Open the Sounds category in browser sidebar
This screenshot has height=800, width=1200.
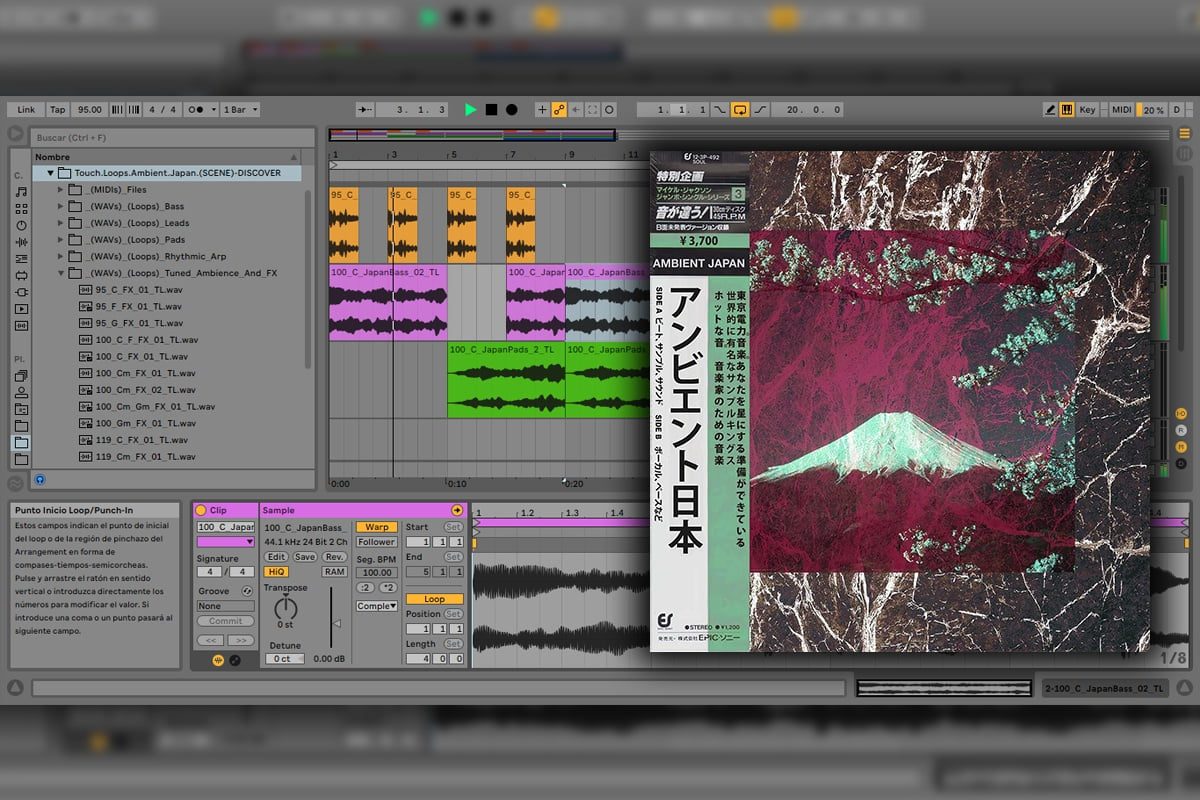click(21, 192)
